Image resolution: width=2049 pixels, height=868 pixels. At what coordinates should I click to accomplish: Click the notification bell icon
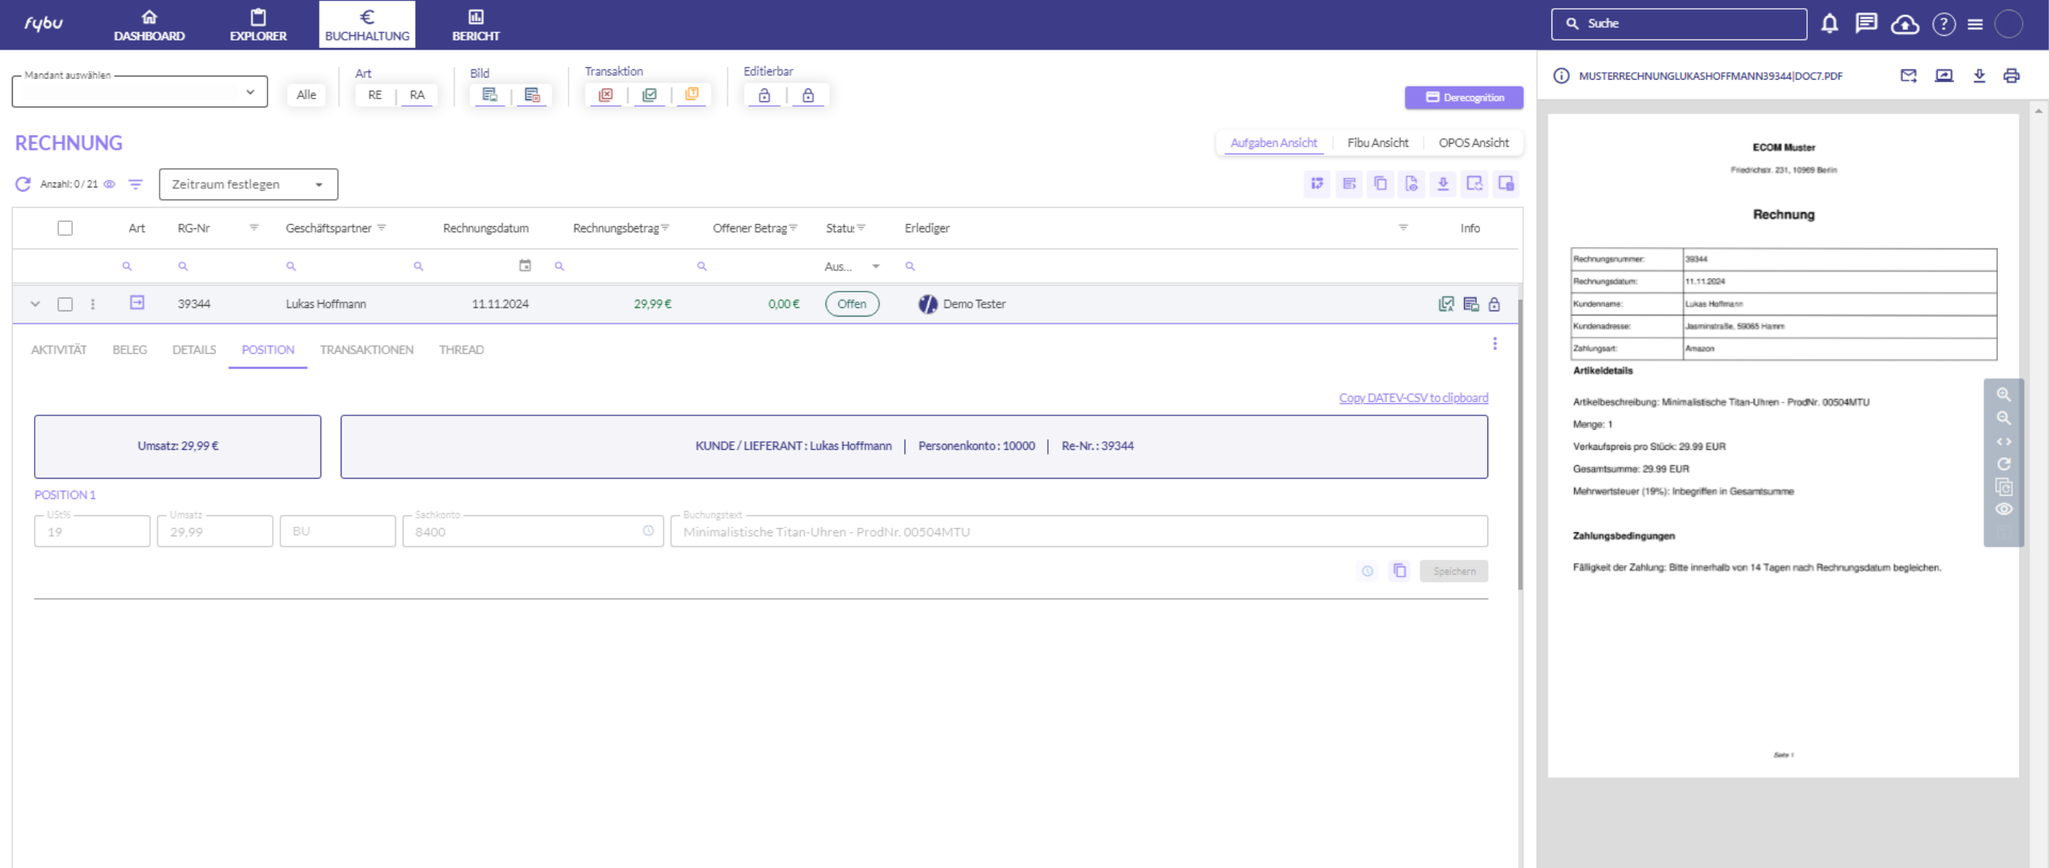coord(1829,24)
